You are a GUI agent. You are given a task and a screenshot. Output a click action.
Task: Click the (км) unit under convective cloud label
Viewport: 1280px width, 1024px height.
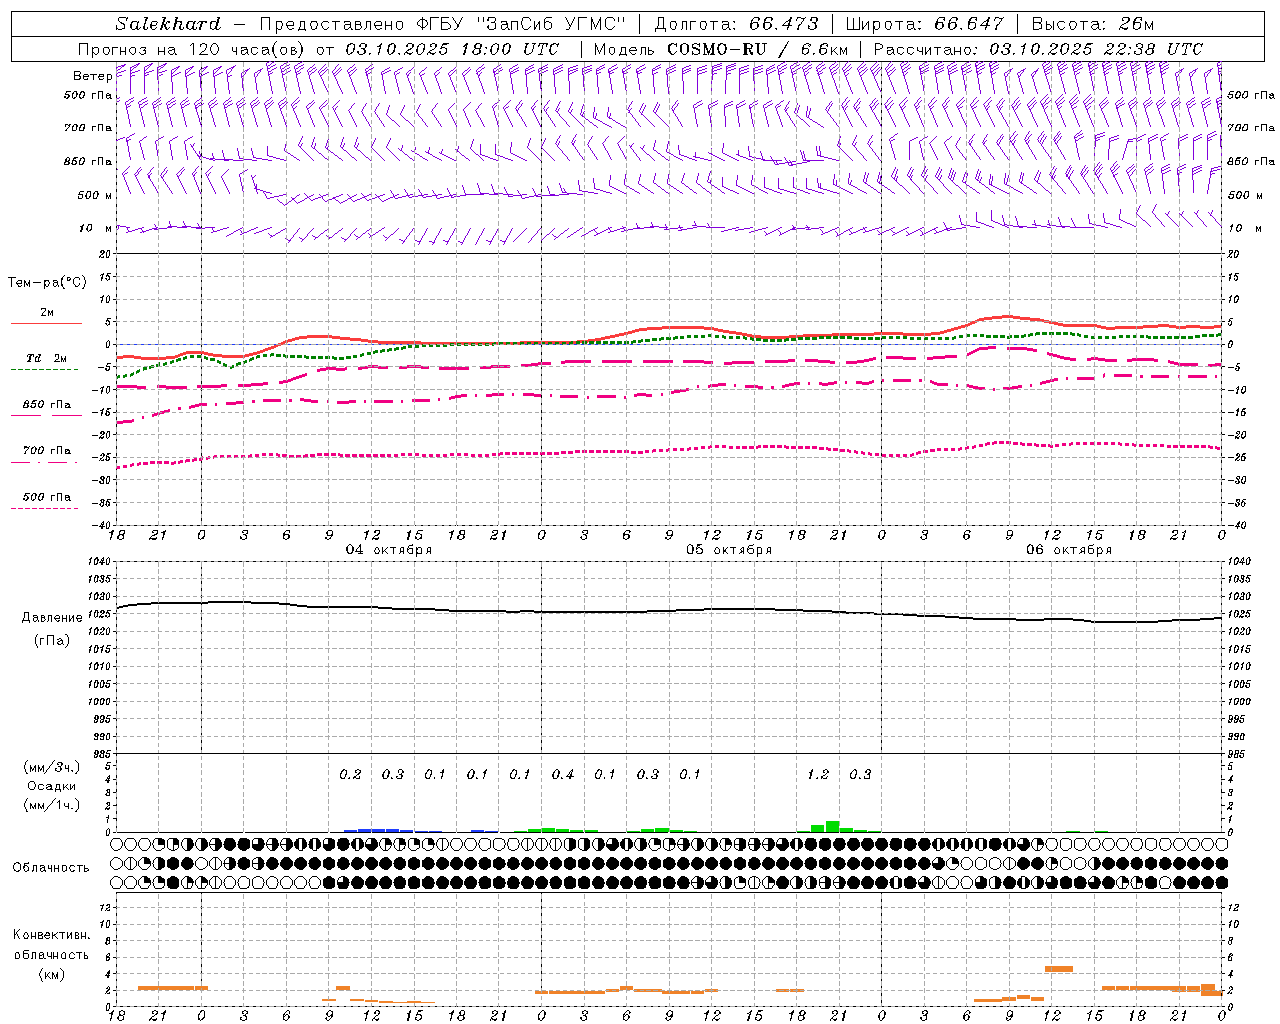[x=51, y=974]
